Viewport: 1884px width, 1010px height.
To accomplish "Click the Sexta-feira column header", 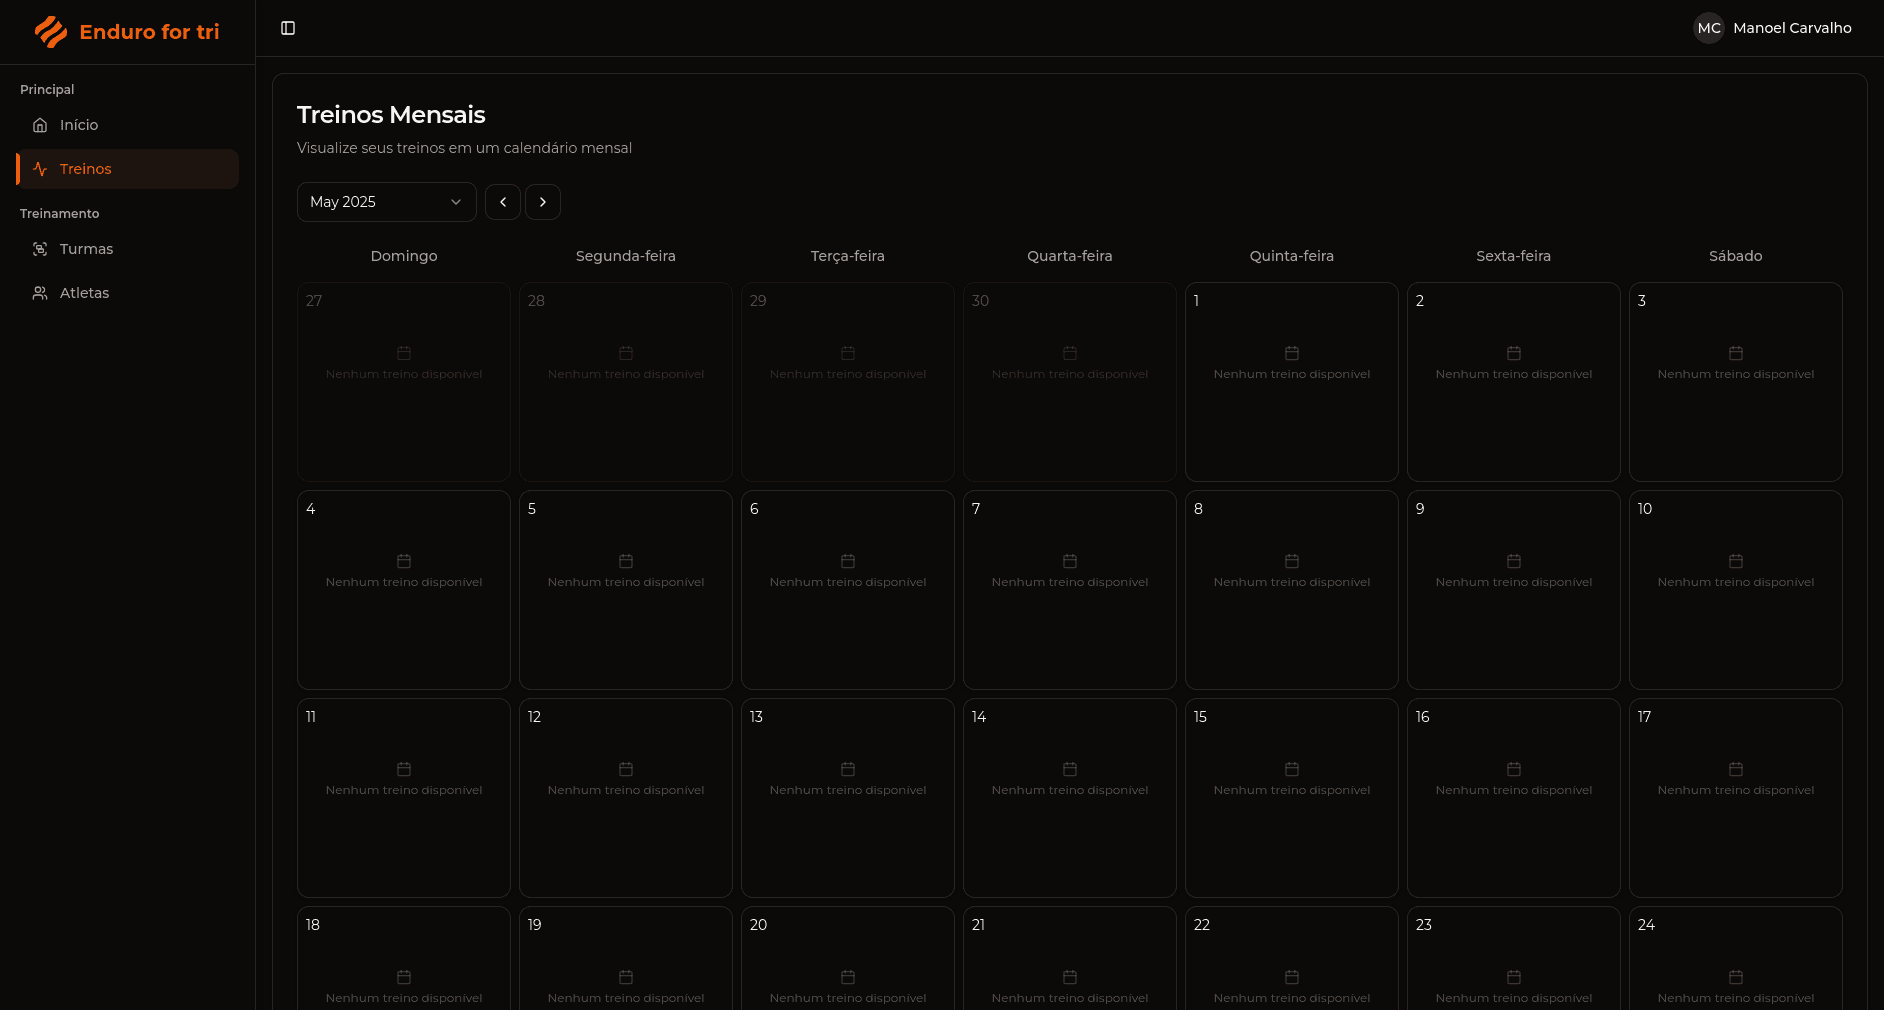I will (1514, 256).
